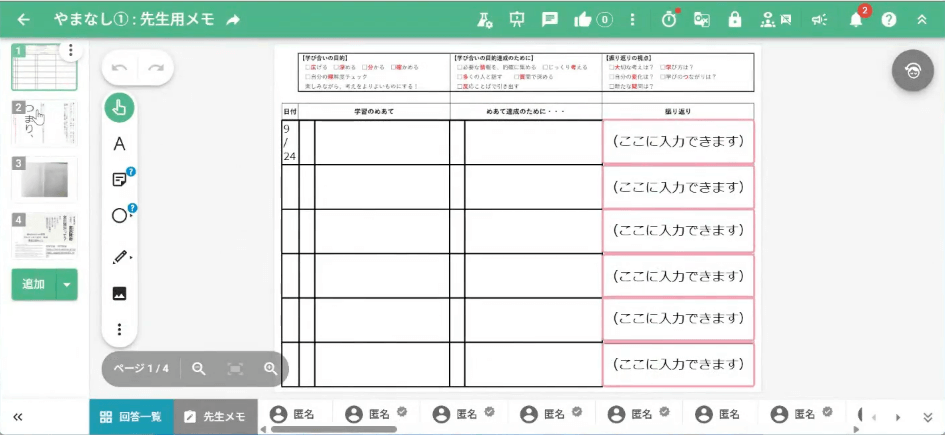Open the notifications bell
This screenshot has height=435, width=945.
856,20
